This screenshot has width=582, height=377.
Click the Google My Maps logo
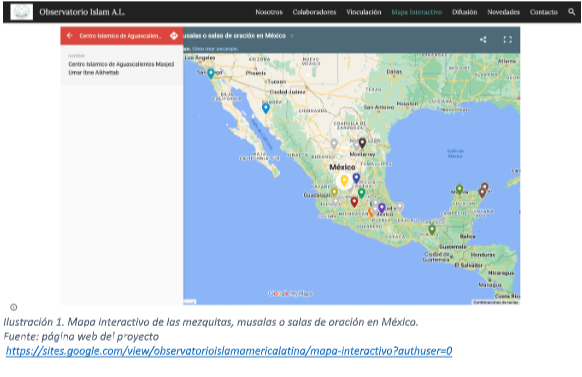(290, 294)
